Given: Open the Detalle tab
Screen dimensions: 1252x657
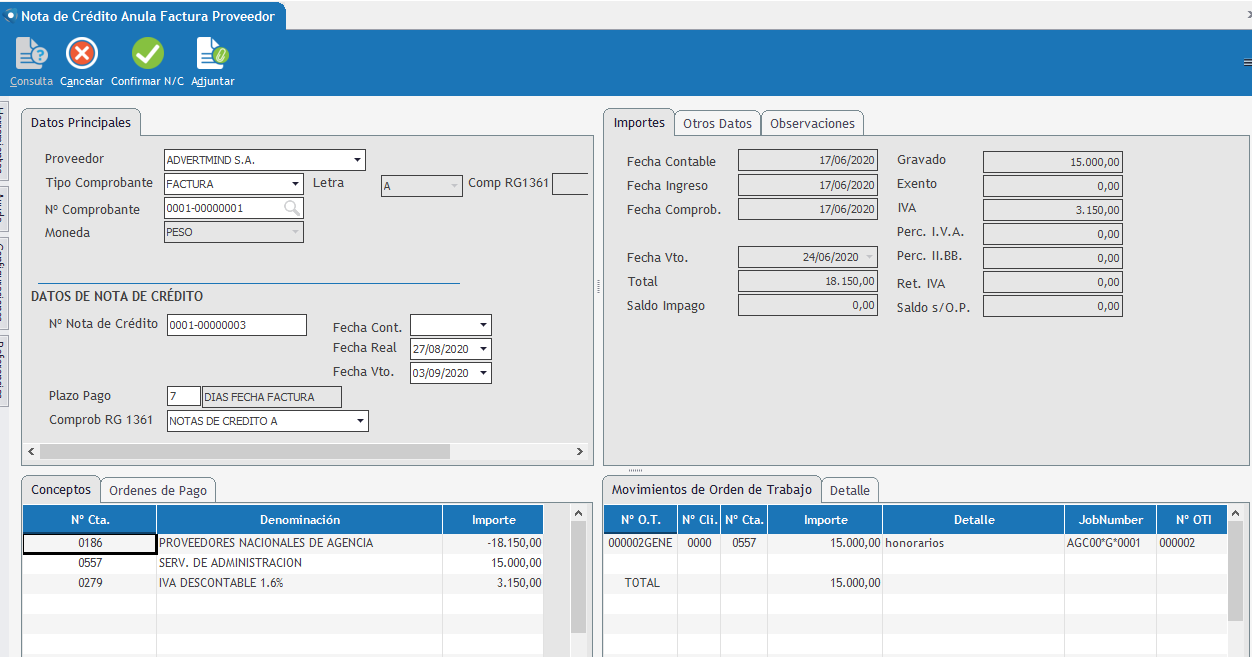Looking at the screenshot, I should pyautogui.click(x=850, y=490).
